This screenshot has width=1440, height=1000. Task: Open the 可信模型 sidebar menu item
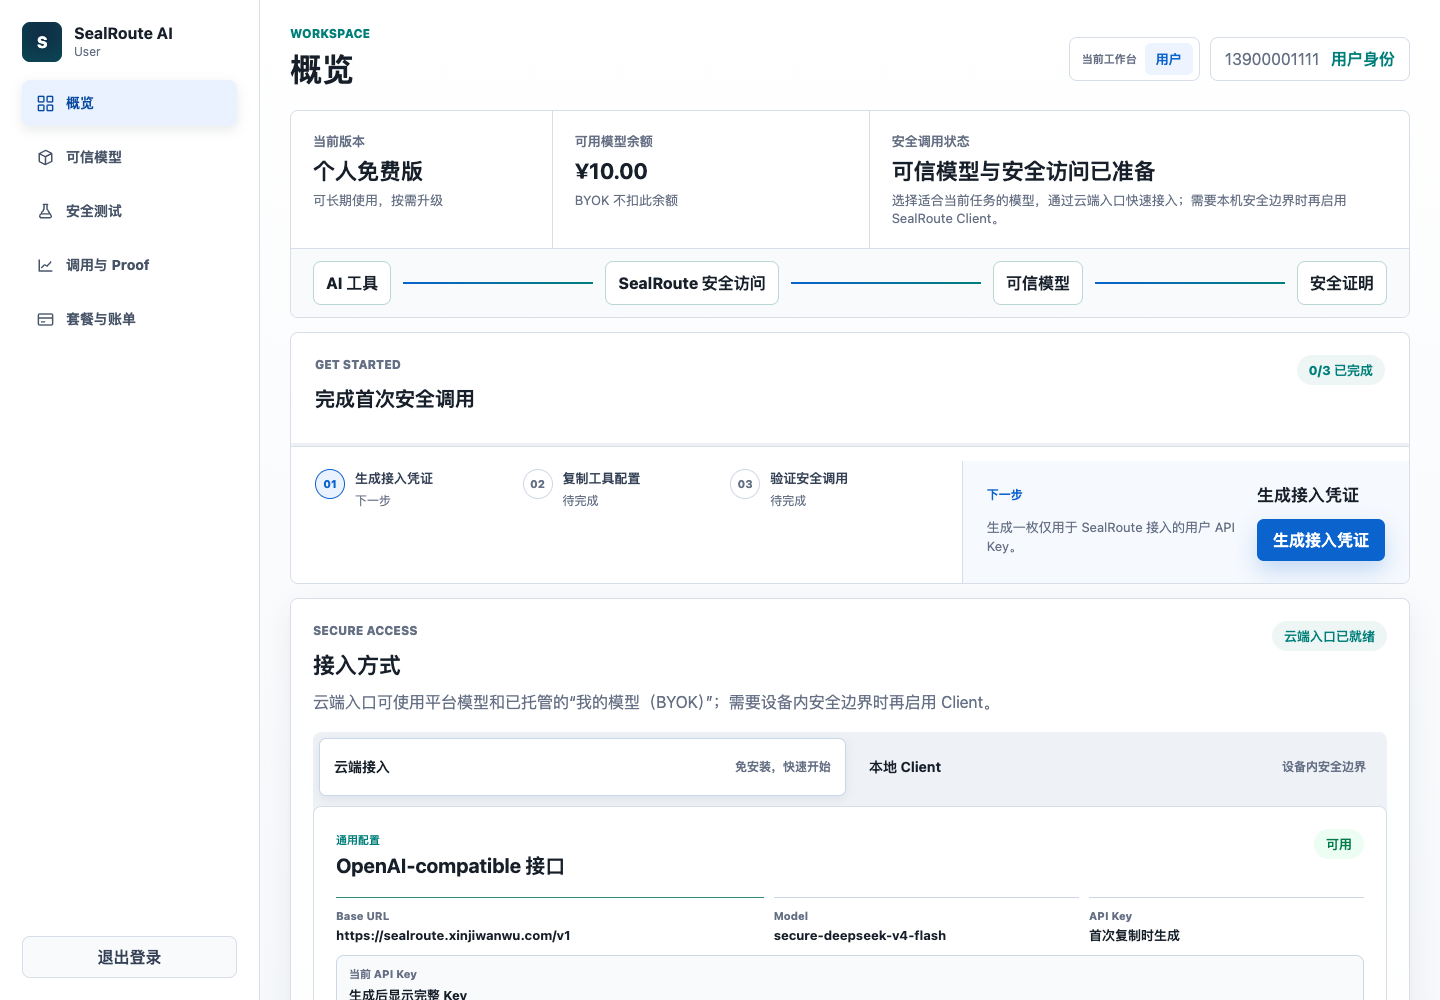(129, 157)
